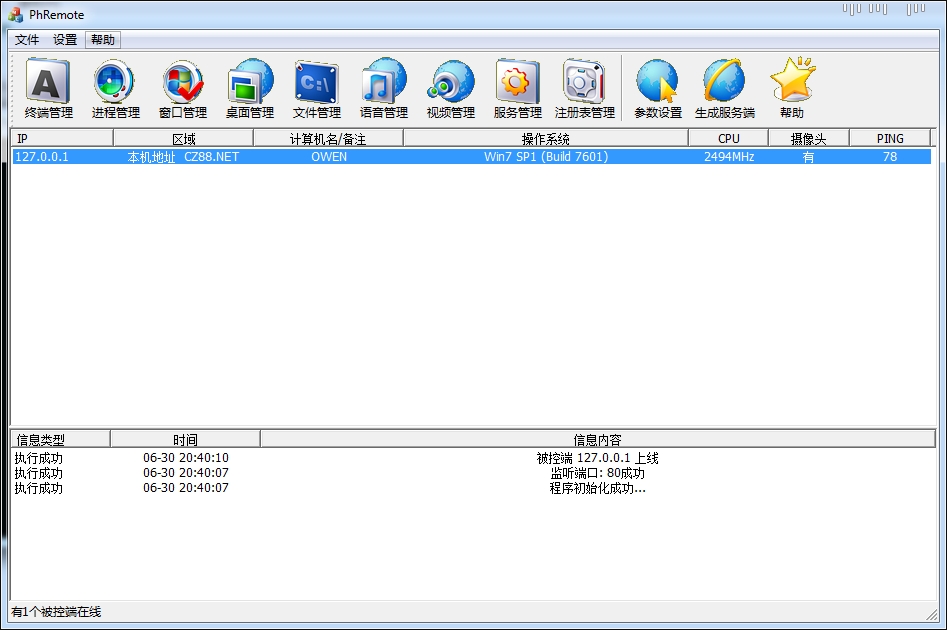947x630 pixels.
Task: Sort by CPU column header
Action: pyautogui.click(x=728, y=138)
